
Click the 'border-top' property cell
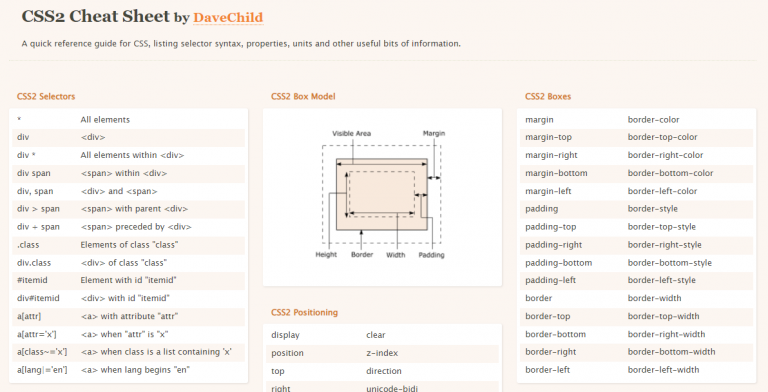point(548,317)
